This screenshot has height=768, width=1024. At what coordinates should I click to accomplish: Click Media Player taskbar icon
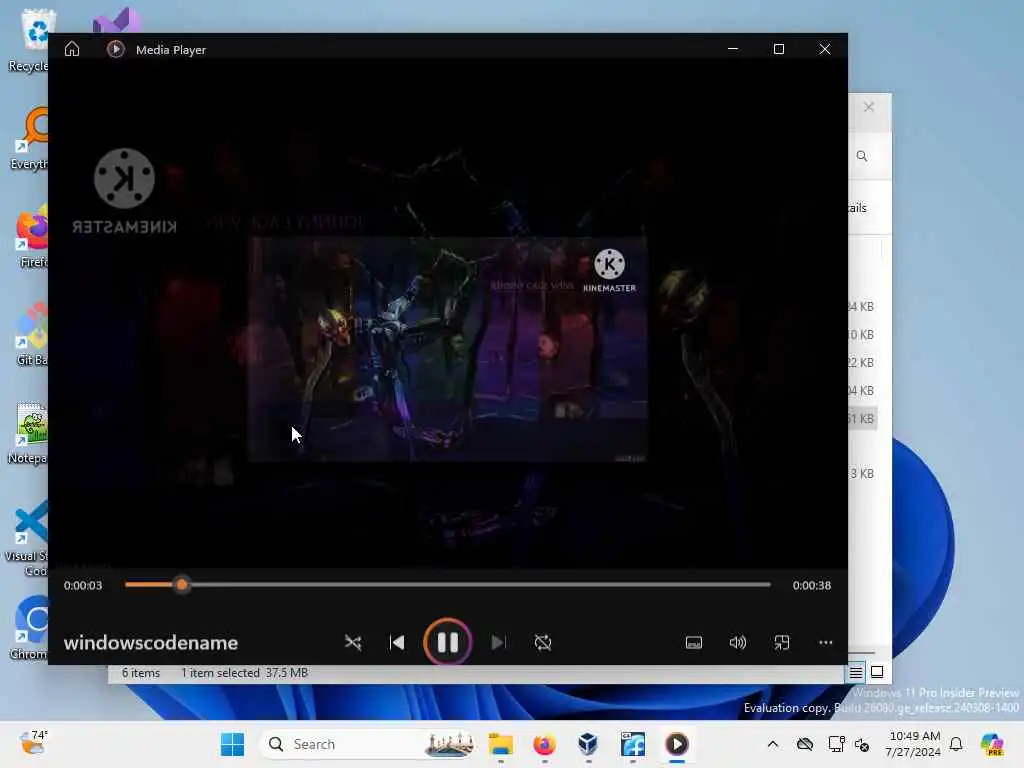677,744
